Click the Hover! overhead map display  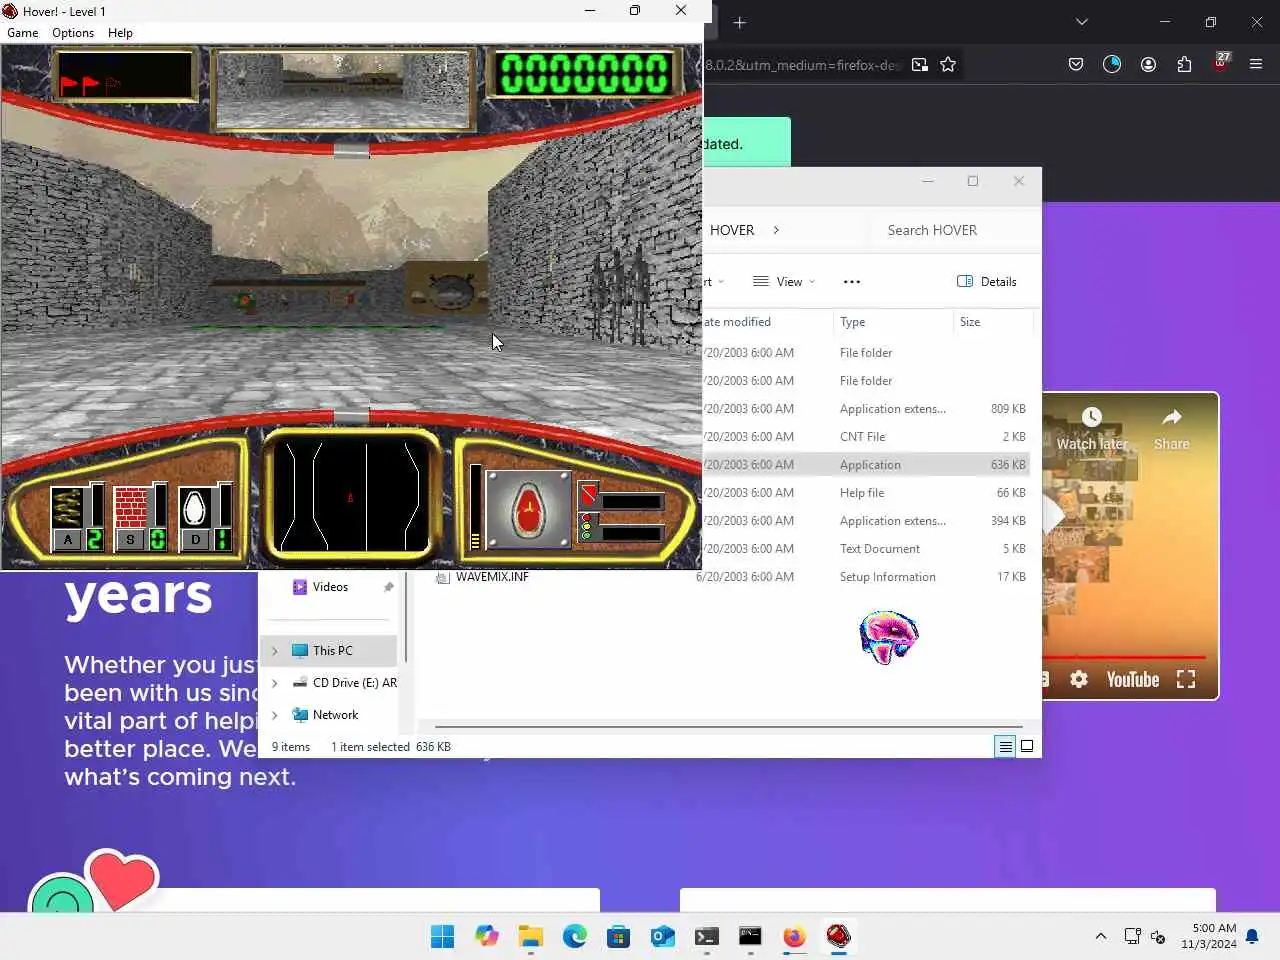[x=350, y=497]
